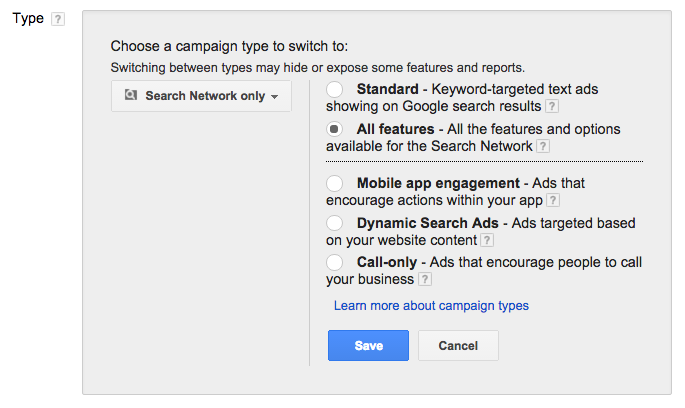Open the Search Network only dropdown
685x408 pixels.
point(201,96)
